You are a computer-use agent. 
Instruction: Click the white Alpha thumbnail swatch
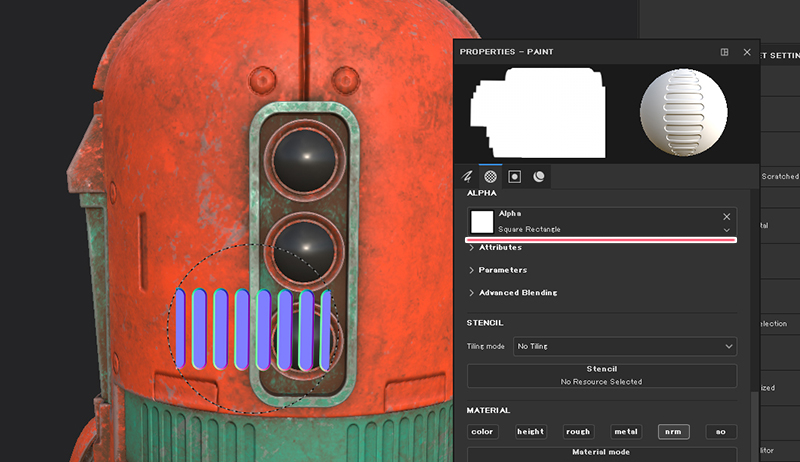(482, 222)
